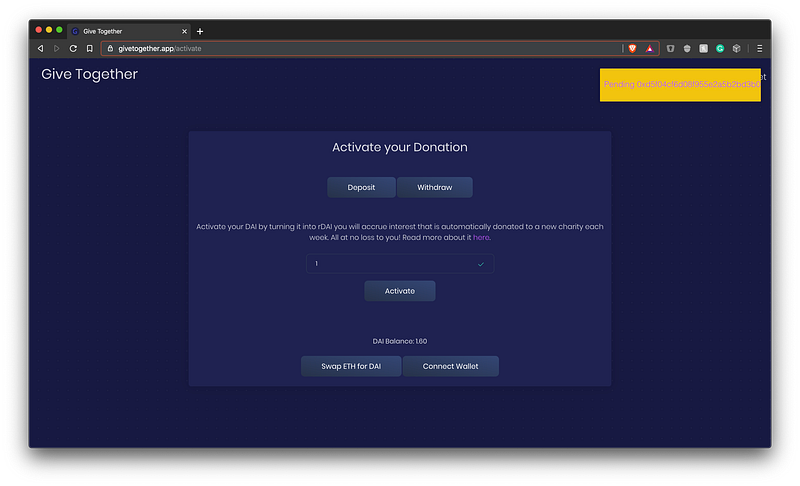Click the yellow Pending transaction notification

680,85
